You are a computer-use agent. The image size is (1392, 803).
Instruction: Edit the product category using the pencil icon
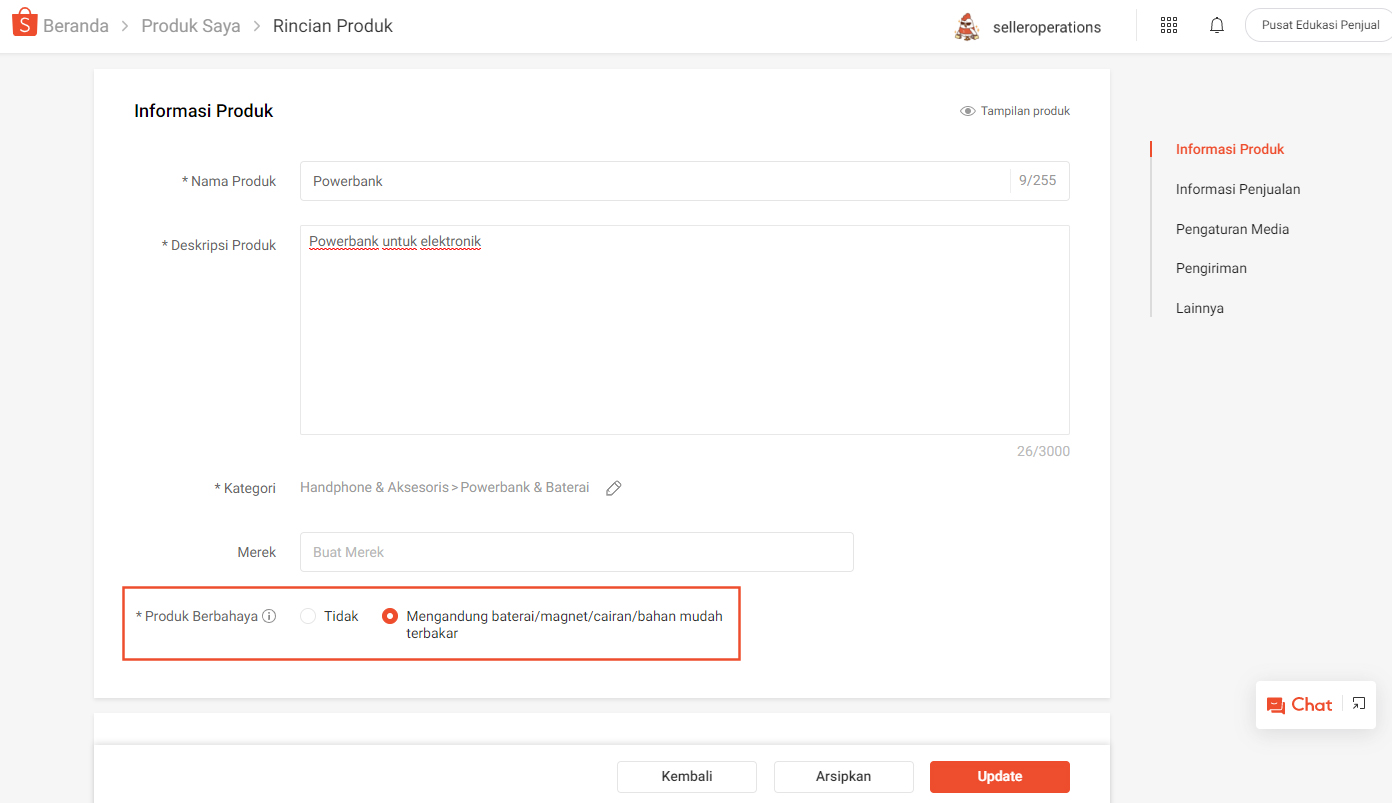[613, 488]
